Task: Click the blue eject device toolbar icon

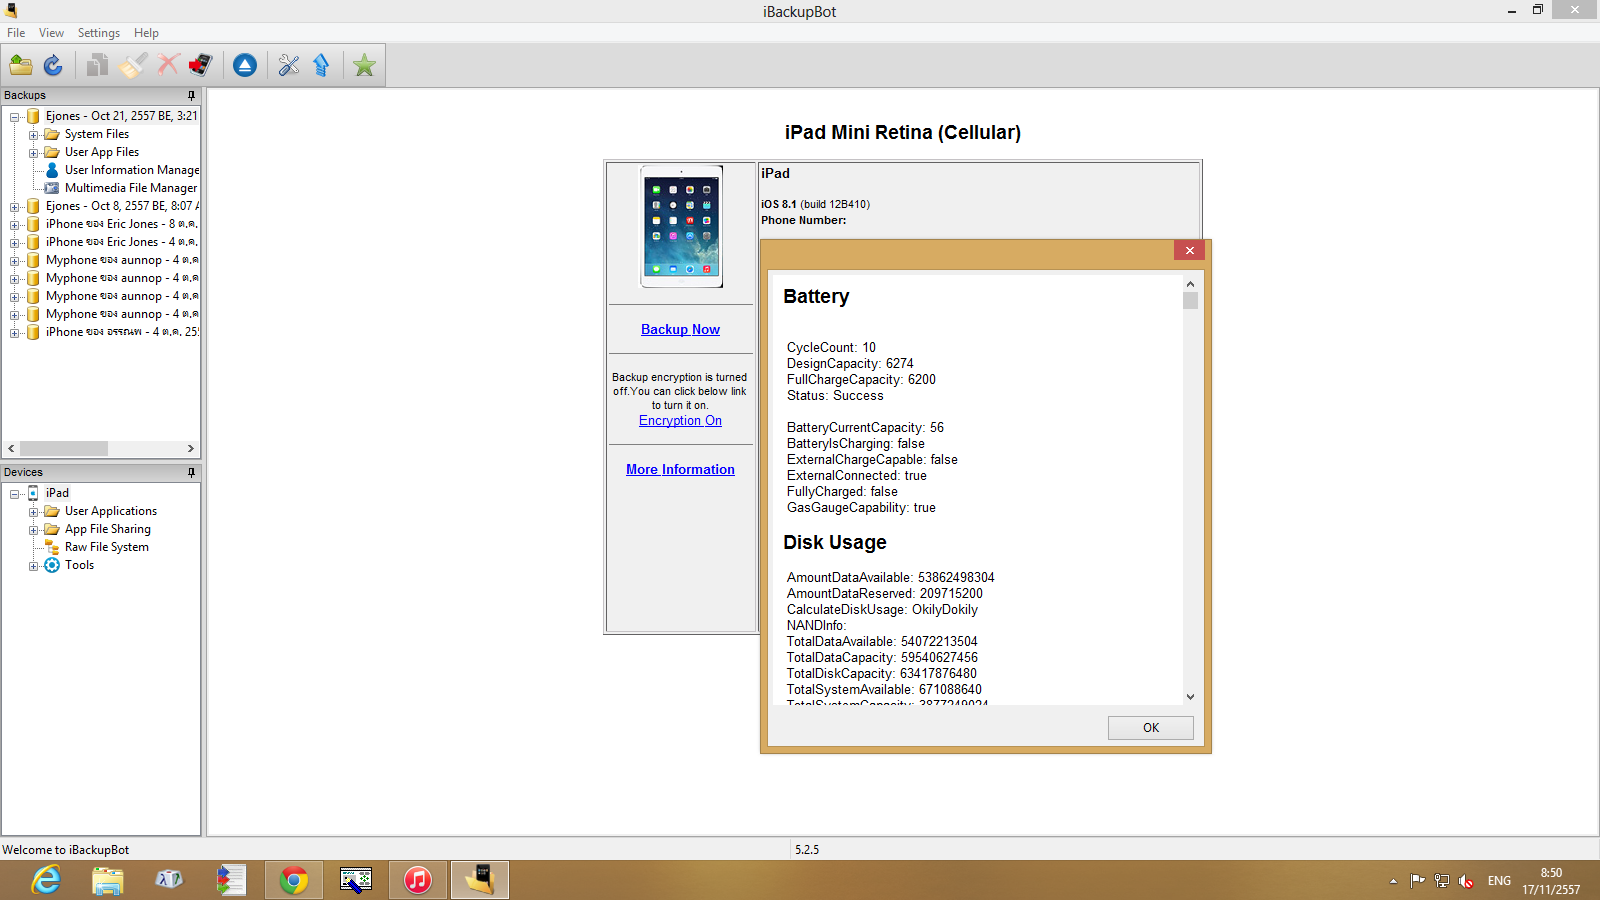Action: point(245,66)
